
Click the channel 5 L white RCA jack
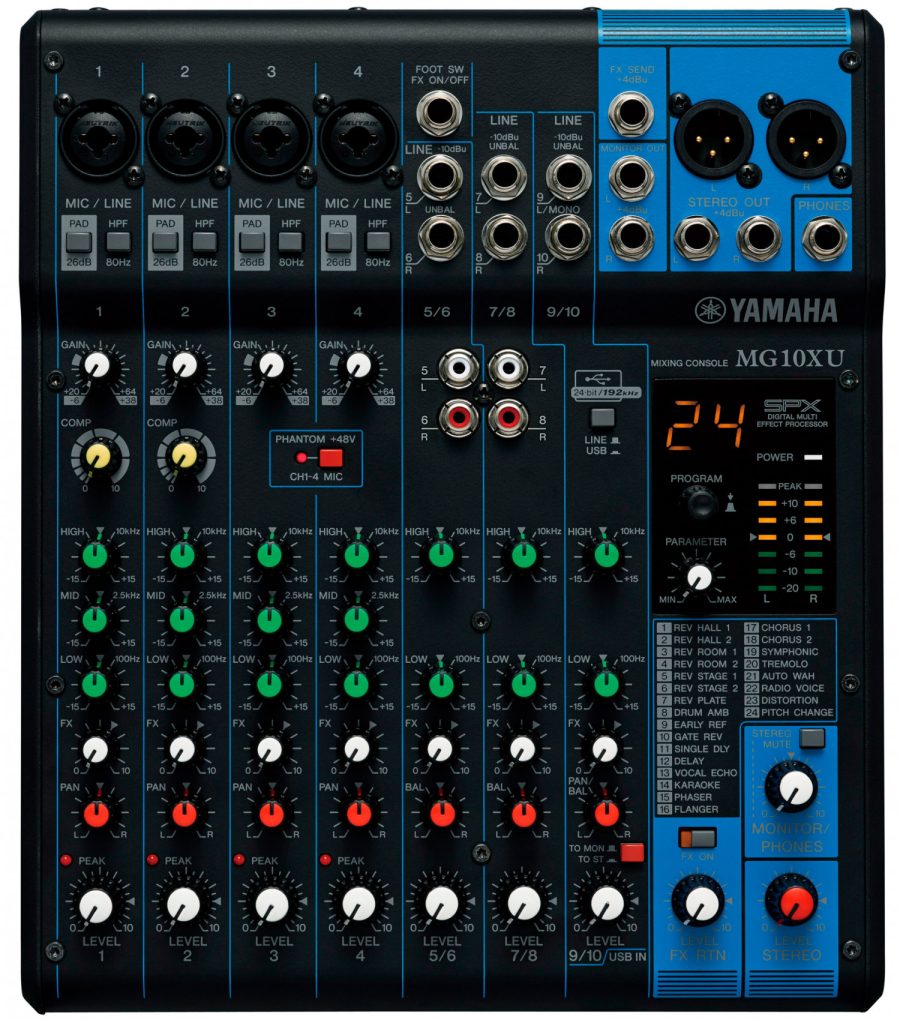click(x=459, y=369)
